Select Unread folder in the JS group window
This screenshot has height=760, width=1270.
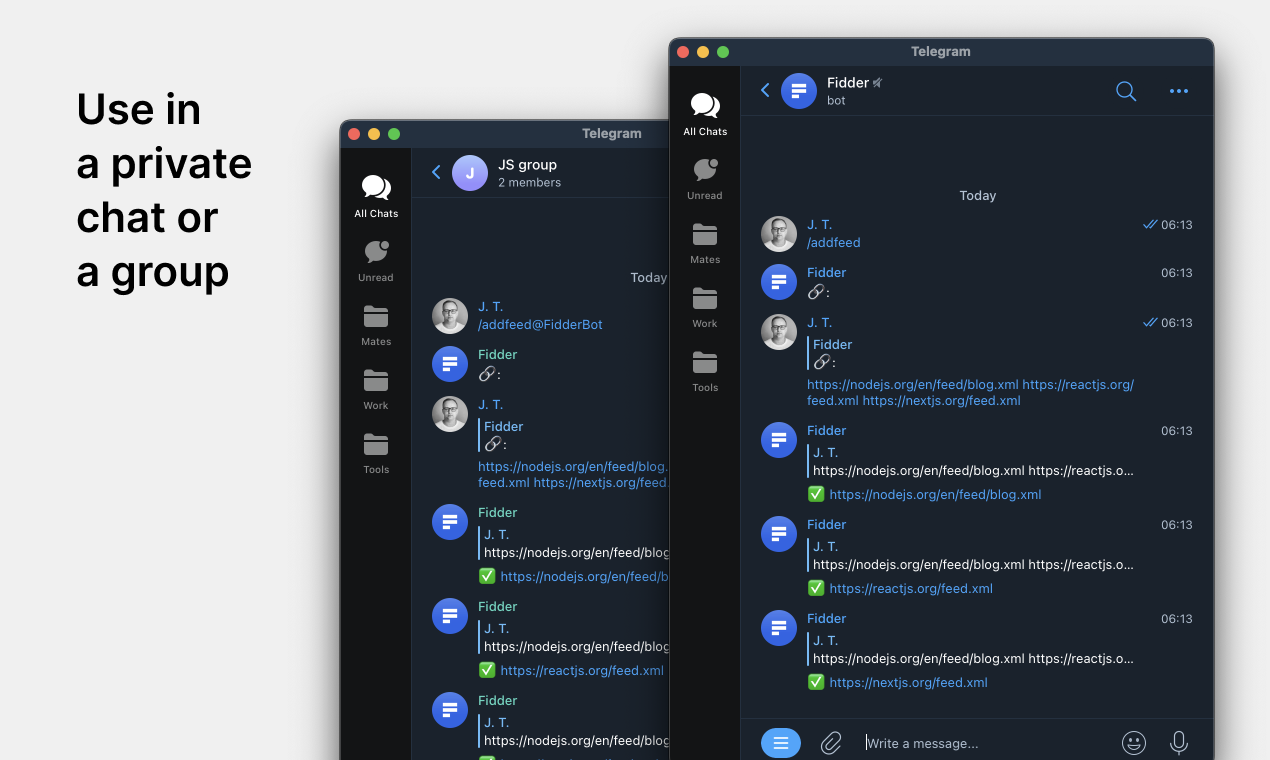[376, 261]
